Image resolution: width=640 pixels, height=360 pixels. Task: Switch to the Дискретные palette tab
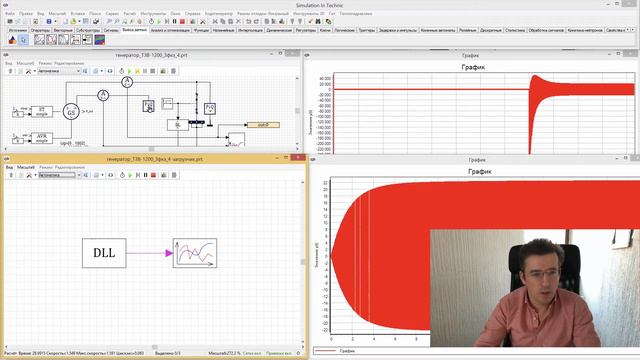pyautogui.click(x=490, y=30)
